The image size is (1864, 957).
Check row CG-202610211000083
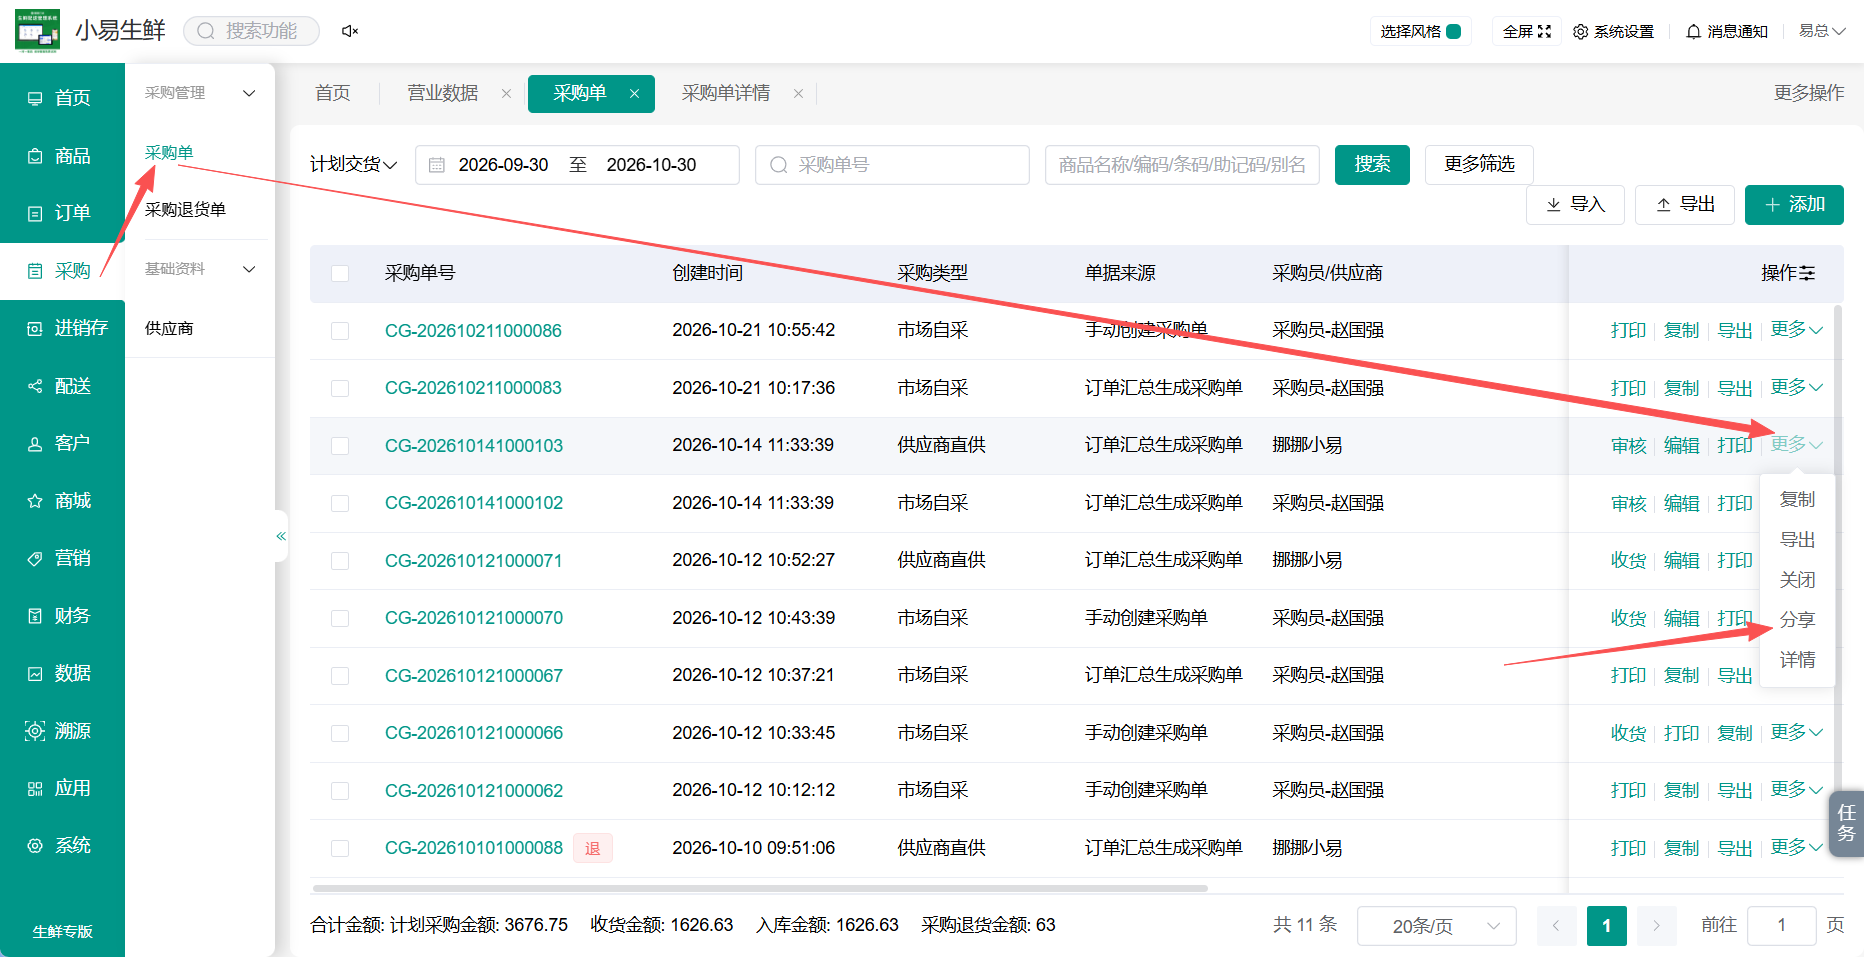pos(340,388)
